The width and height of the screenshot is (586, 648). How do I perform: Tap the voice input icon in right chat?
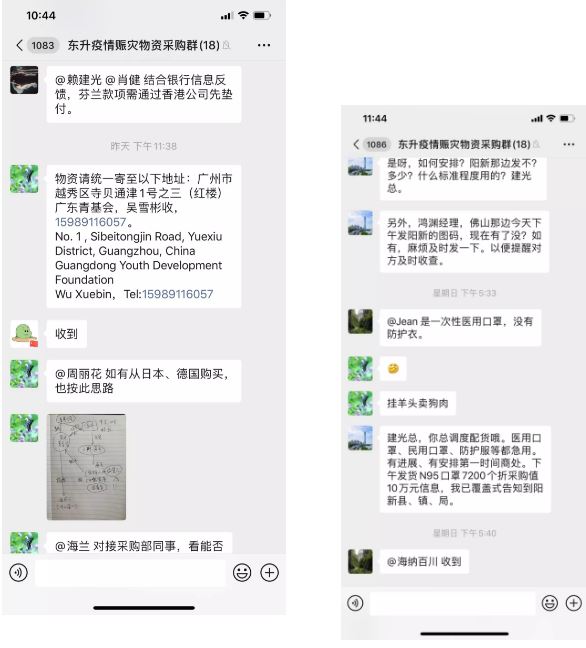point(355,603)
